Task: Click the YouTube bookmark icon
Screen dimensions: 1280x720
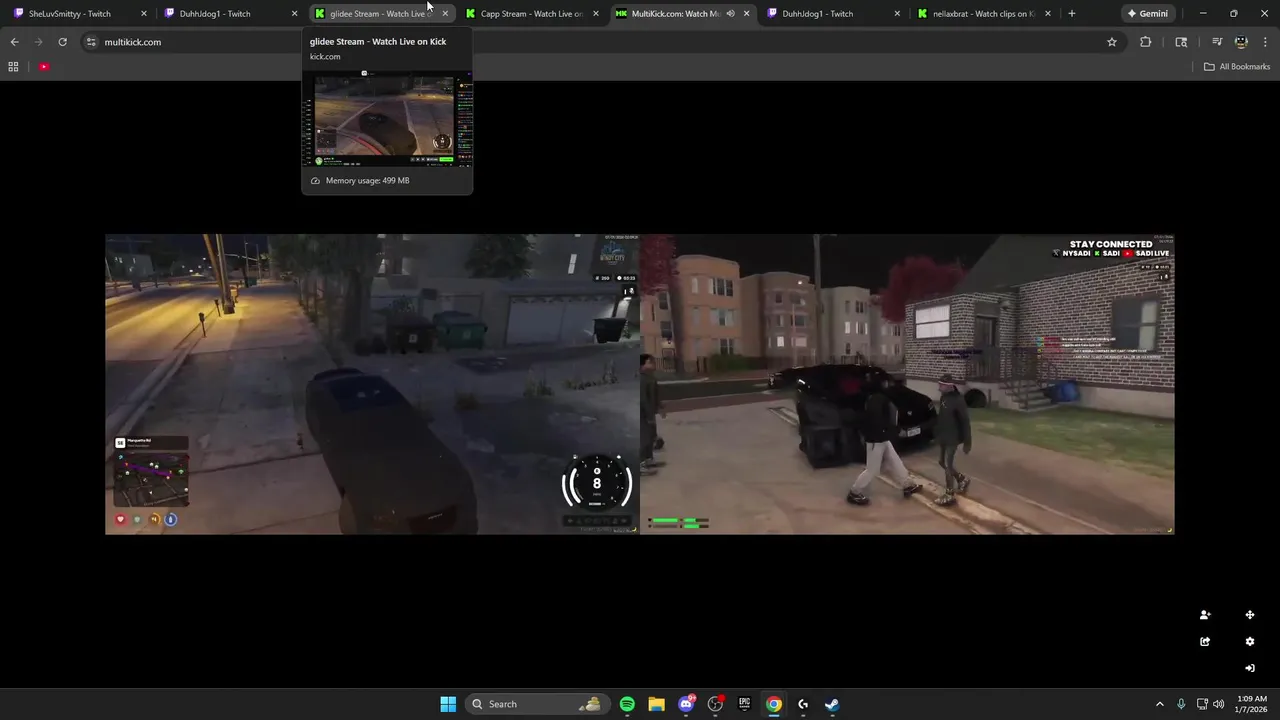Action: [44, 67]
